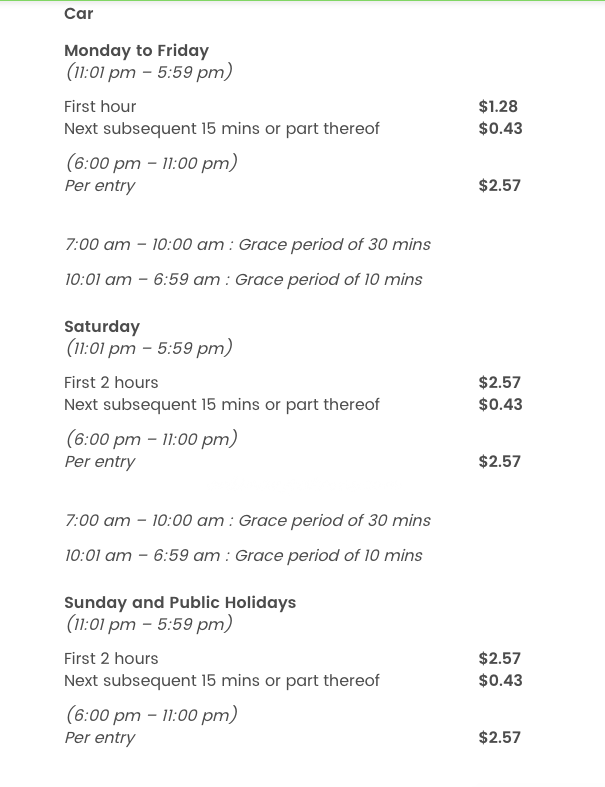Click weekday 30 mins grace period note
This screenshot has width=605, height=787.
click(247, 244)
